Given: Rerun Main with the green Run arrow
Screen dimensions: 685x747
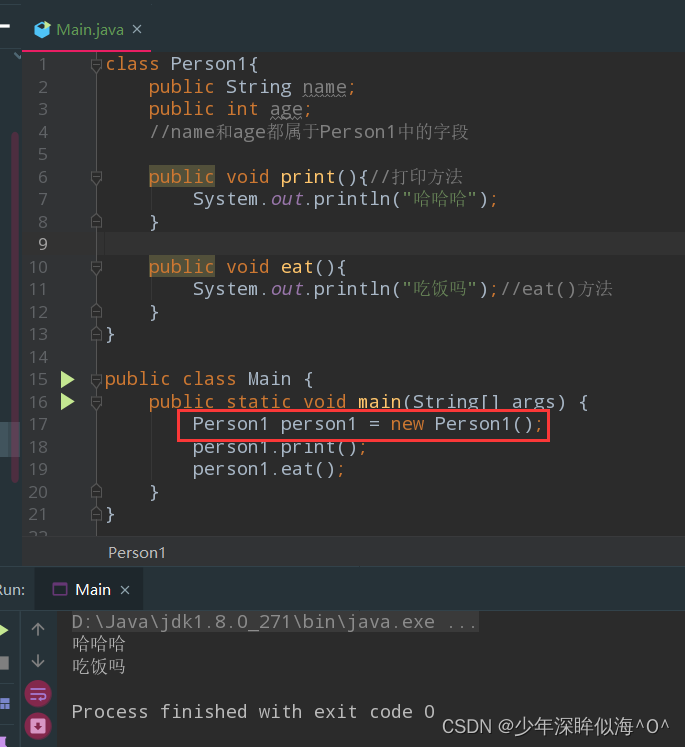Looking at the screenshot, I should point(4,630).
